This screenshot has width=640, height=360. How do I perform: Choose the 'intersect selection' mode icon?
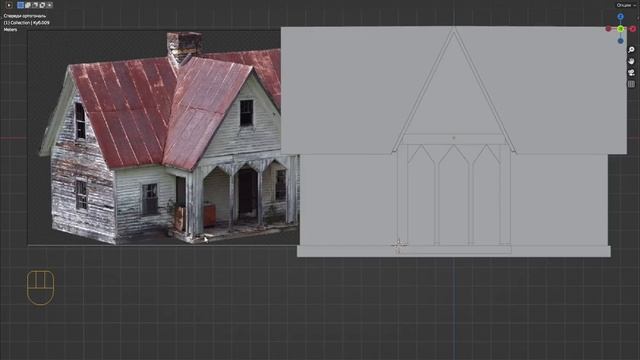tap(50, 5)
